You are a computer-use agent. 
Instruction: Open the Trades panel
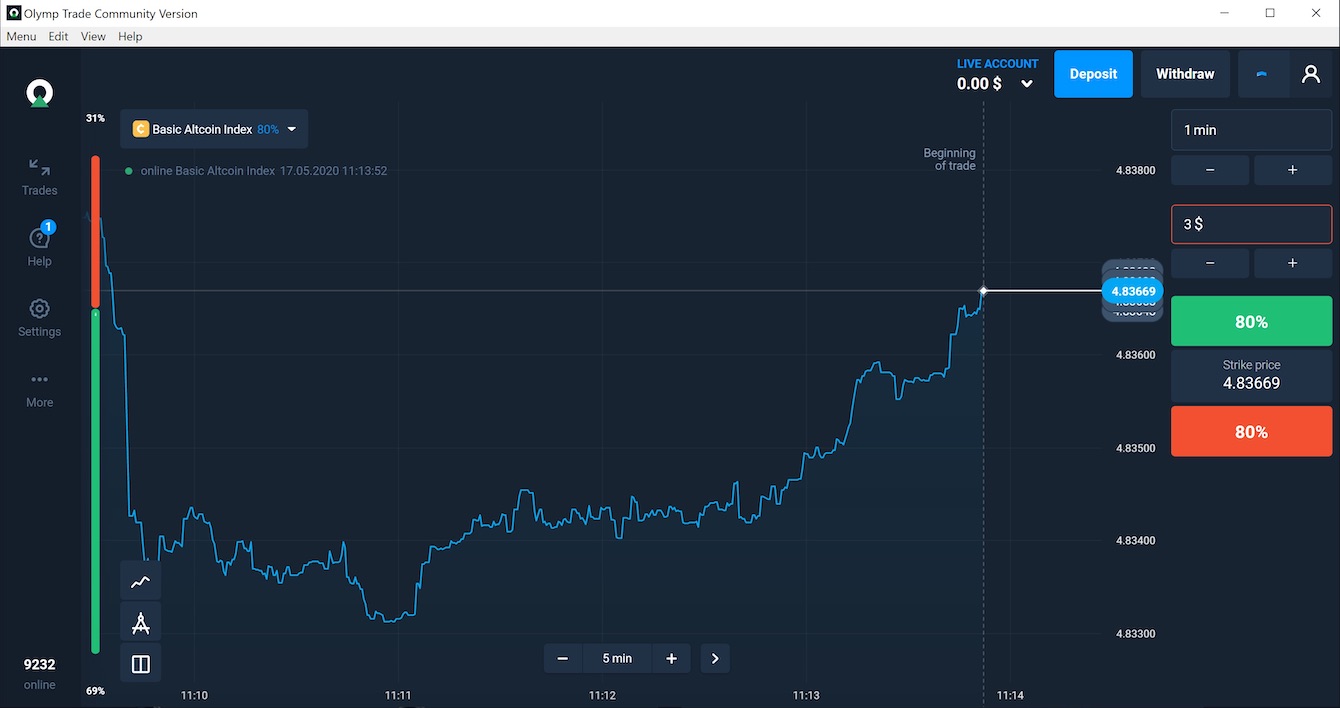pyautogui.click(x=40, y=176)
